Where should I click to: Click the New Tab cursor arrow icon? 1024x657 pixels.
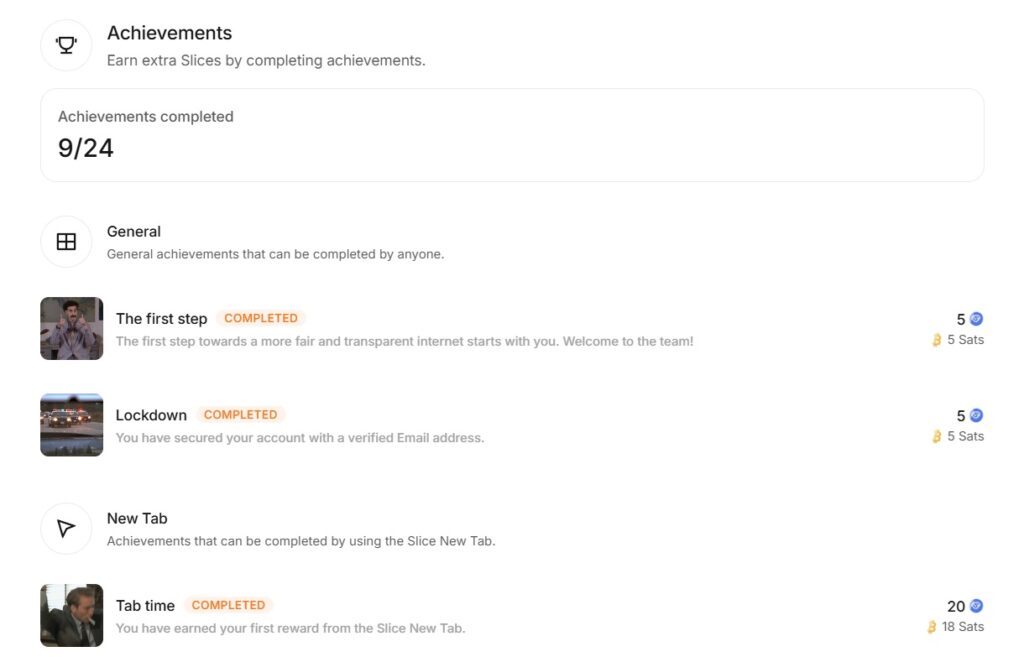[66, 528]
